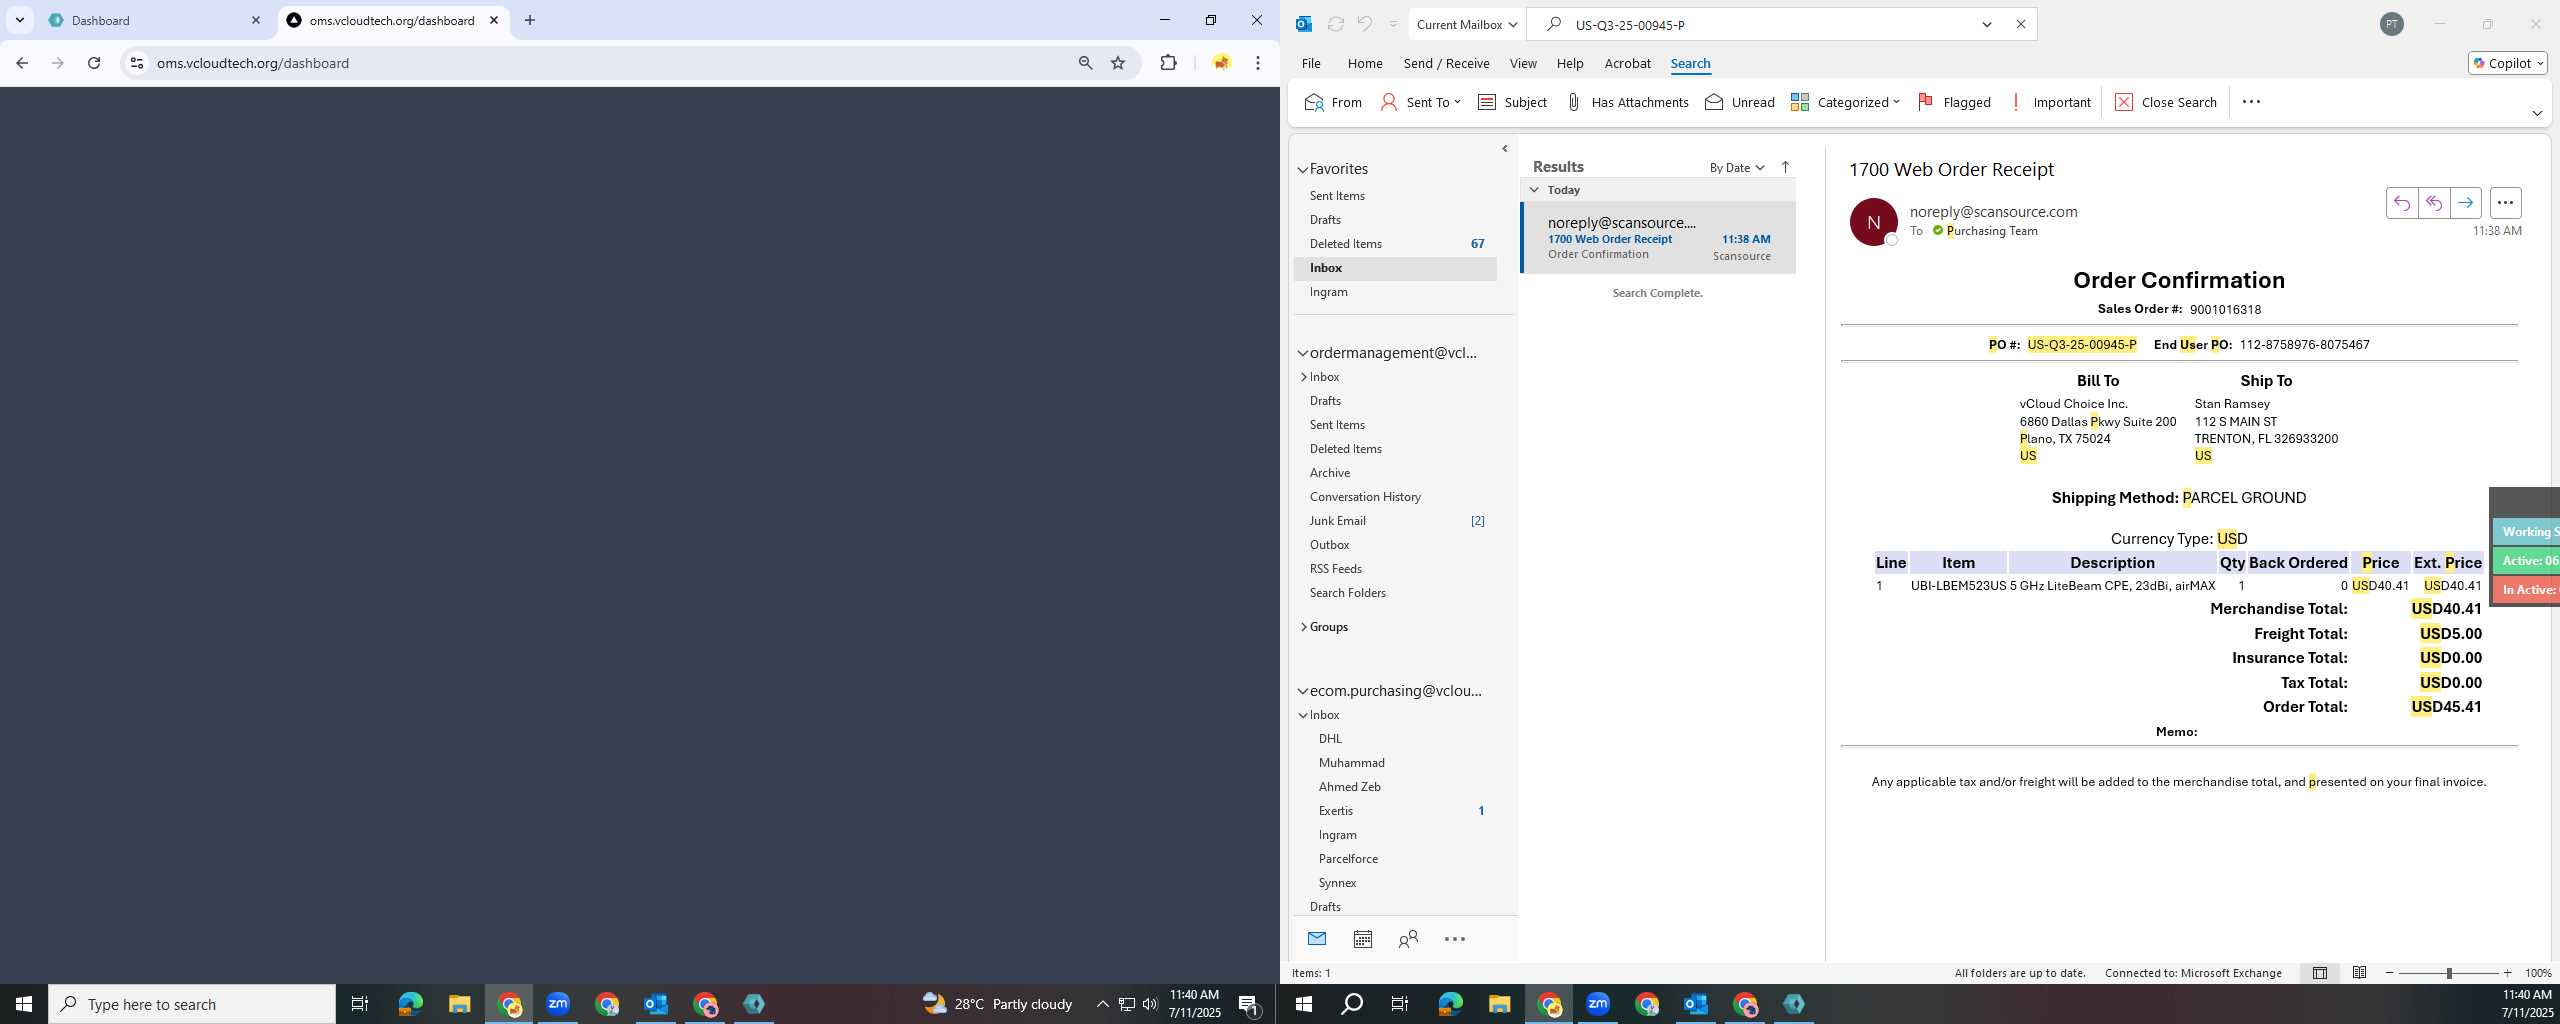Switch to Reading view in status bar
Viewport: 2560px width, 1024px height.
point(2359,973)
